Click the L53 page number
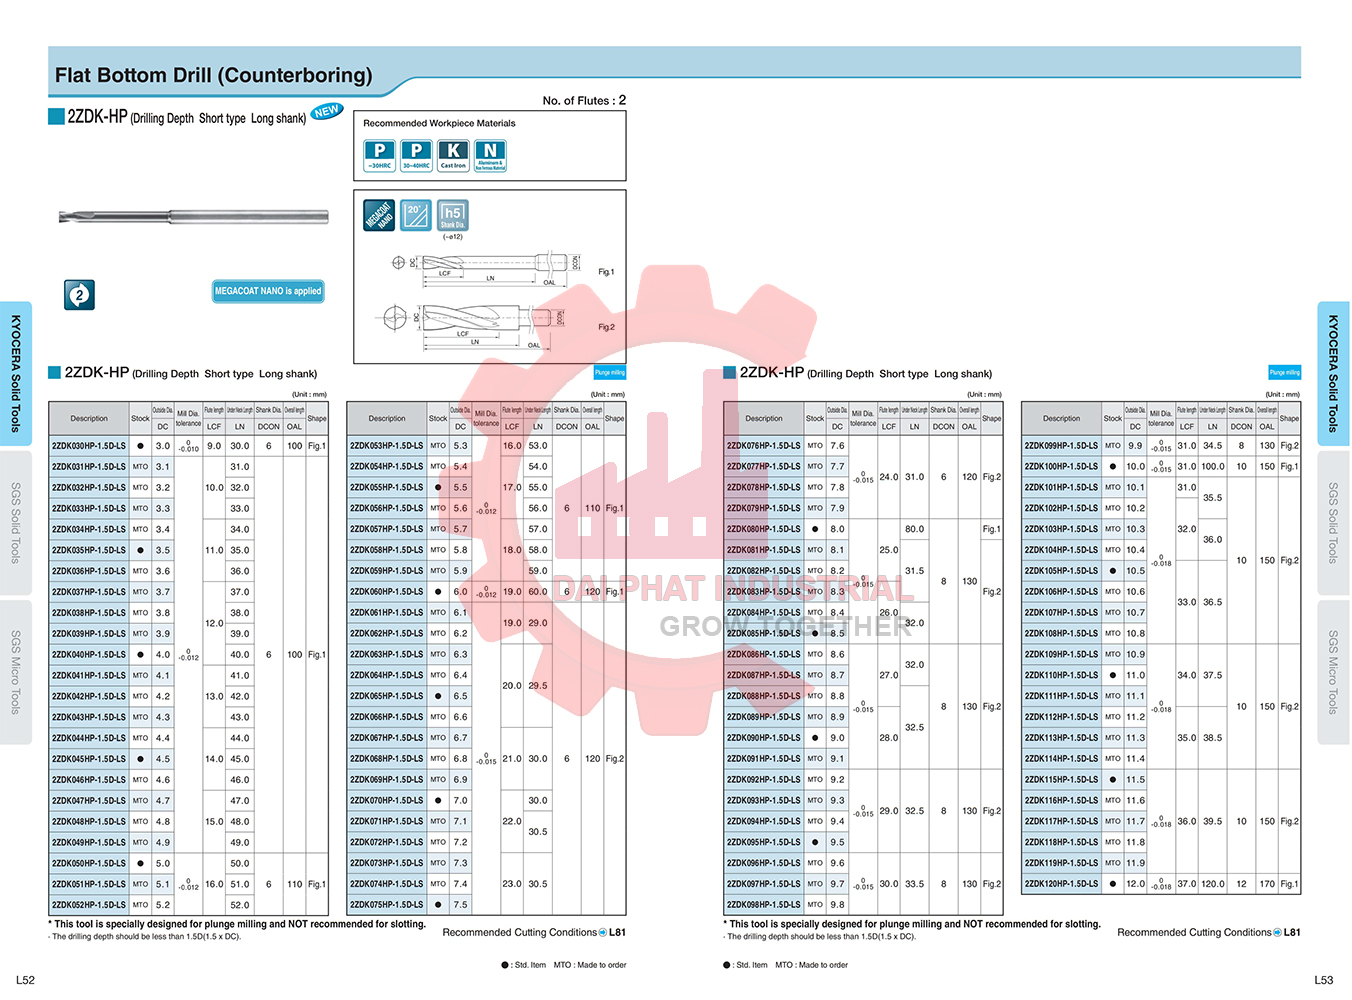1352x1000 pixels. [1324, 980]
